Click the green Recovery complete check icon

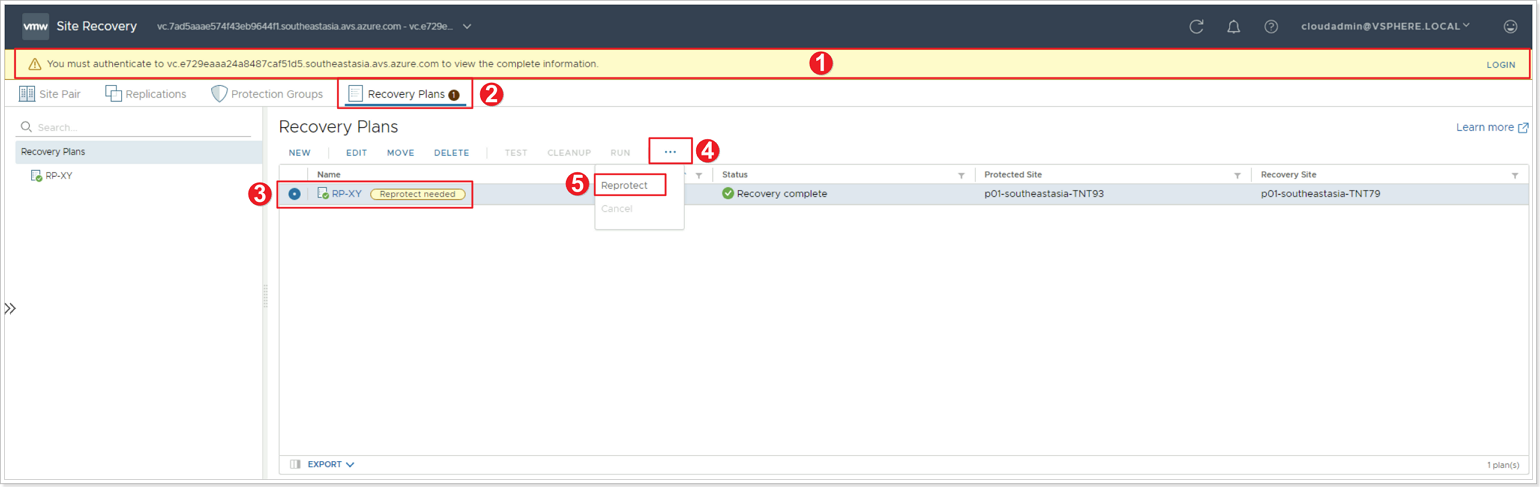(728, 193)
